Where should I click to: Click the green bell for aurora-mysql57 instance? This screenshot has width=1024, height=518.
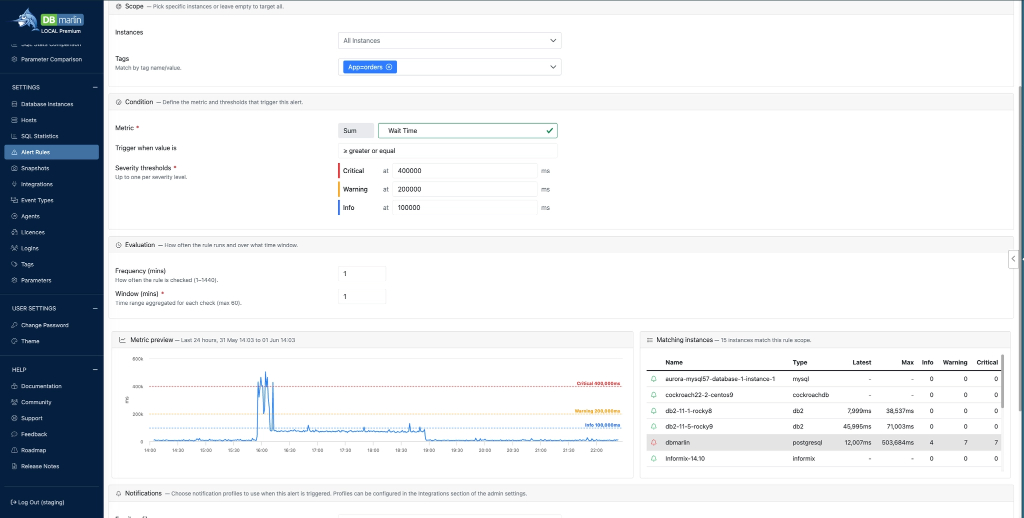coord(653,379)
